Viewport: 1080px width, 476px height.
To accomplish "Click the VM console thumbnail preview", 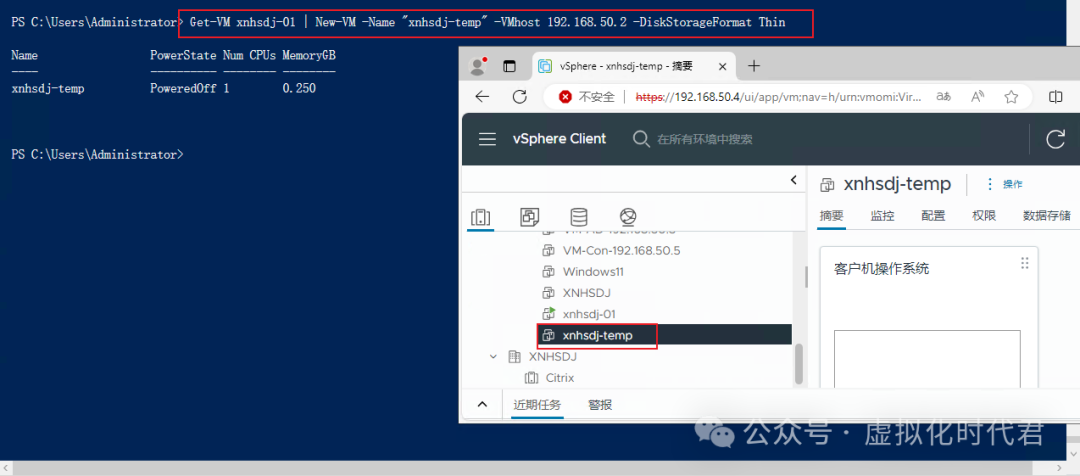I will (927, 360).
